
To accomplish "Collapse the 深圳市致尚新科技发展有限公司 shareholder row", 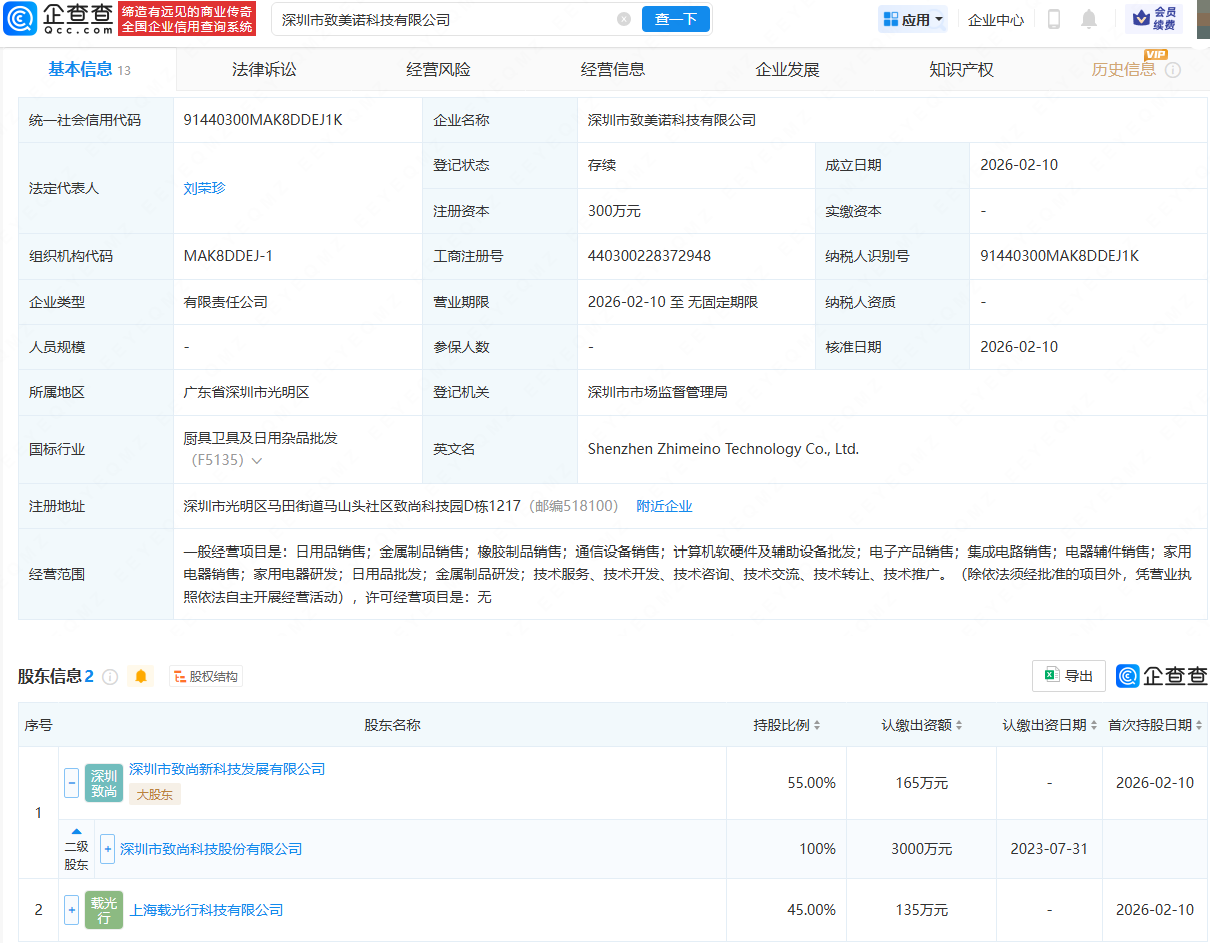I will (71, 783).
